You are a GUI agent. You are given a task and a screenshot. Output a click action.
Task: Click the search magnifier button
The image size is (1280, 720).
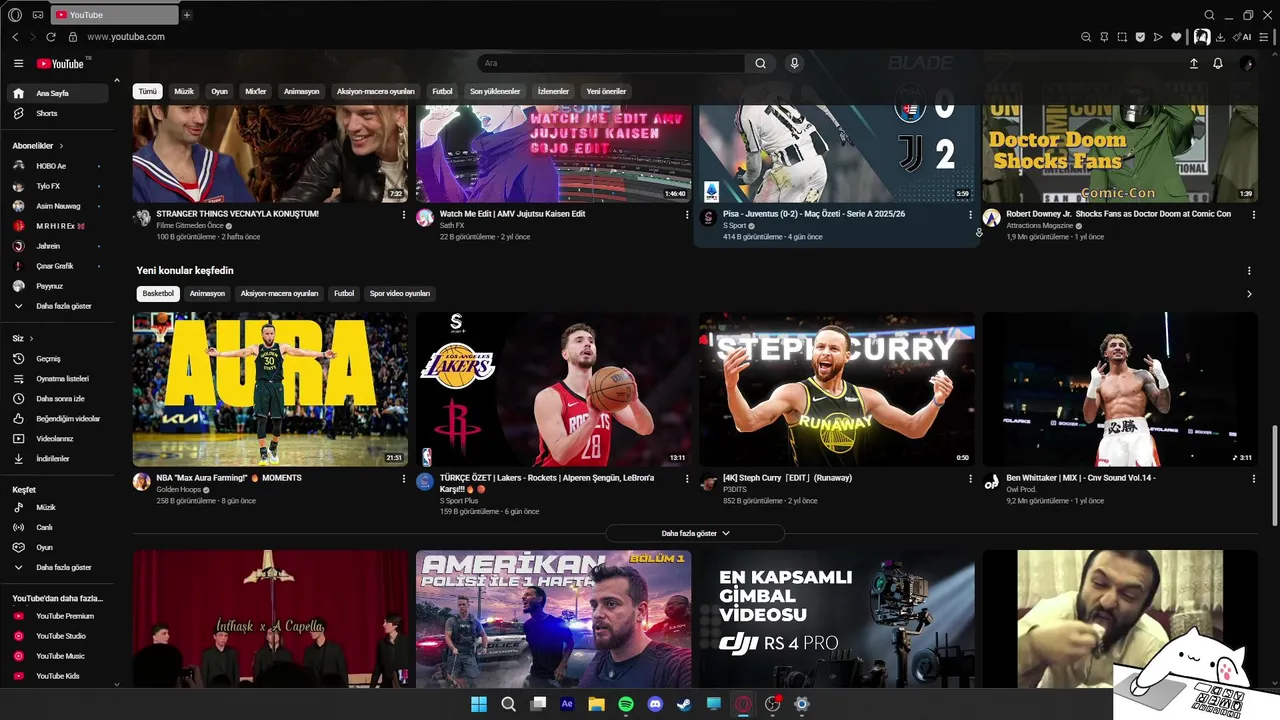pos(760,63)
